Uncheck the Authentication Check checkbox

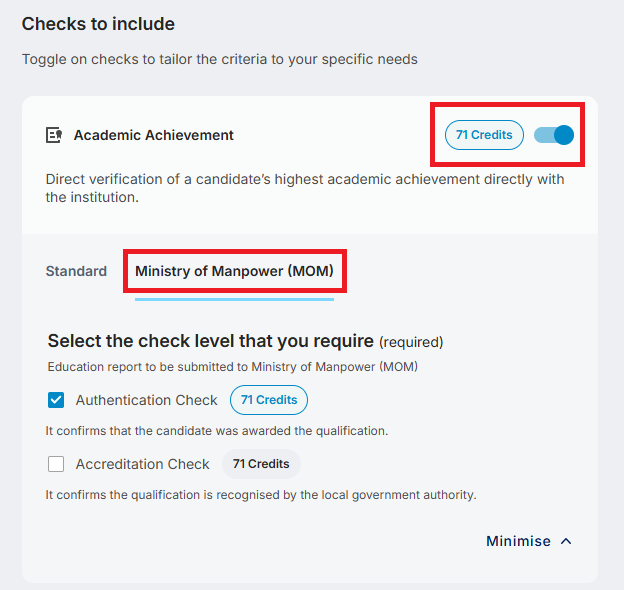pos(56,400)
